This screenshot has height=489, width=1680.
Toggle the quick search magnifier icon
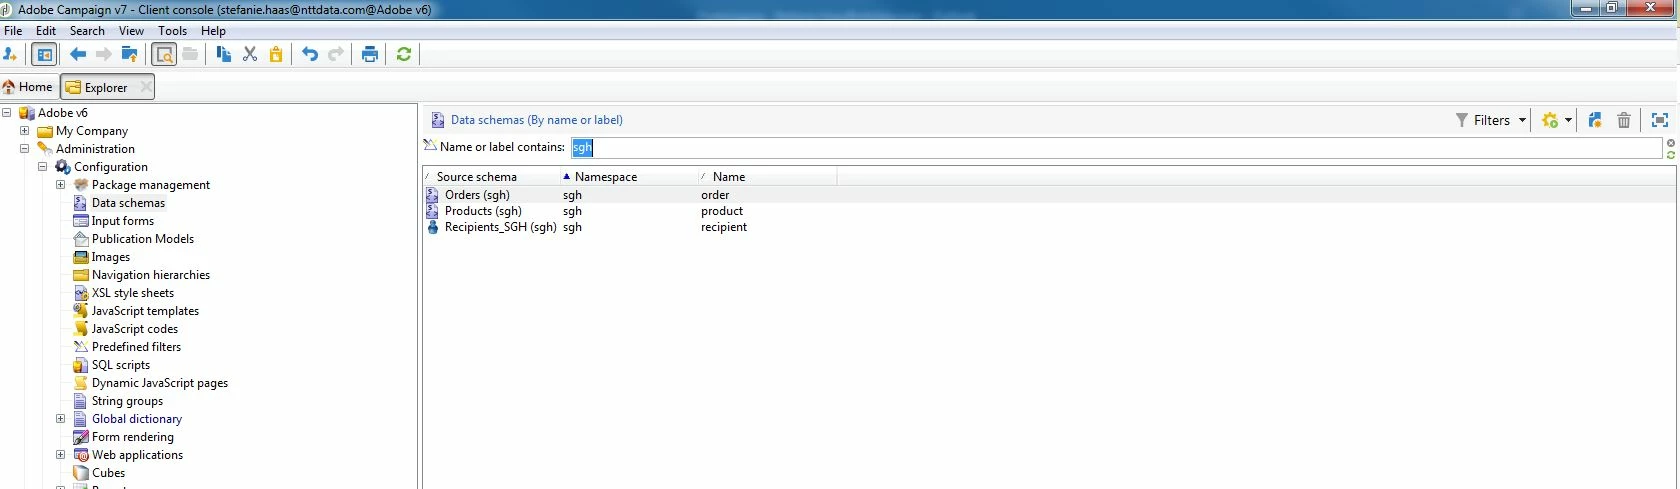click(x=164, y=54)
